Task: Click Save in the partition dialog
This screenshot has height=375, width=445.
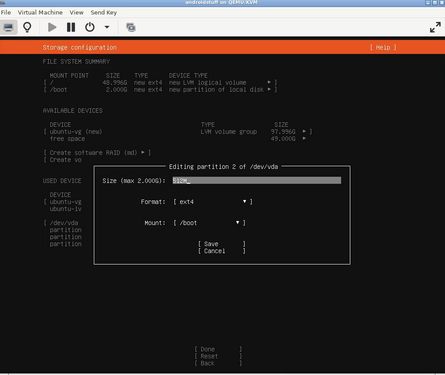Action: click(x=222, y=244)
